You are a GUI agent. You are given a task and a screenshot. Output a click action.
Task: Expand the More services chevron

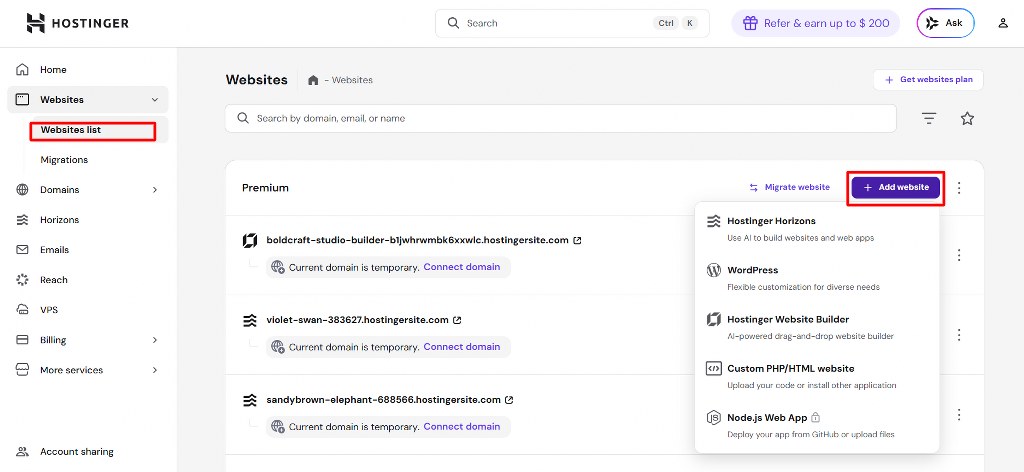click(x=155, y=370)
